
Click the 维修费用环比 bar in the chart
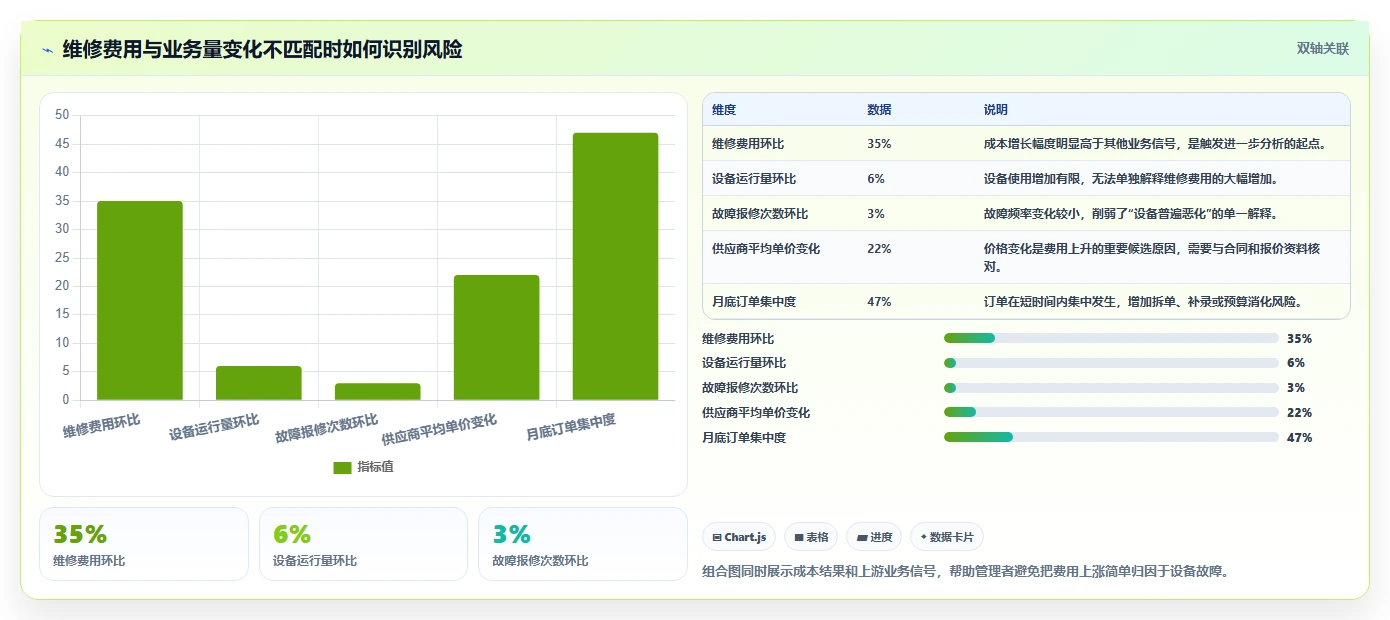coord(140,301)
